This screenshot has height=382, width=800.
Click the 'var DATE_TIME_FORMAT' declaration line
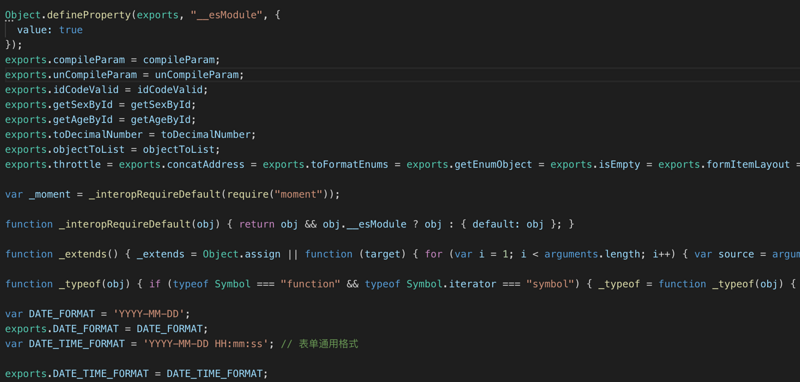click(x=182, y=344)
